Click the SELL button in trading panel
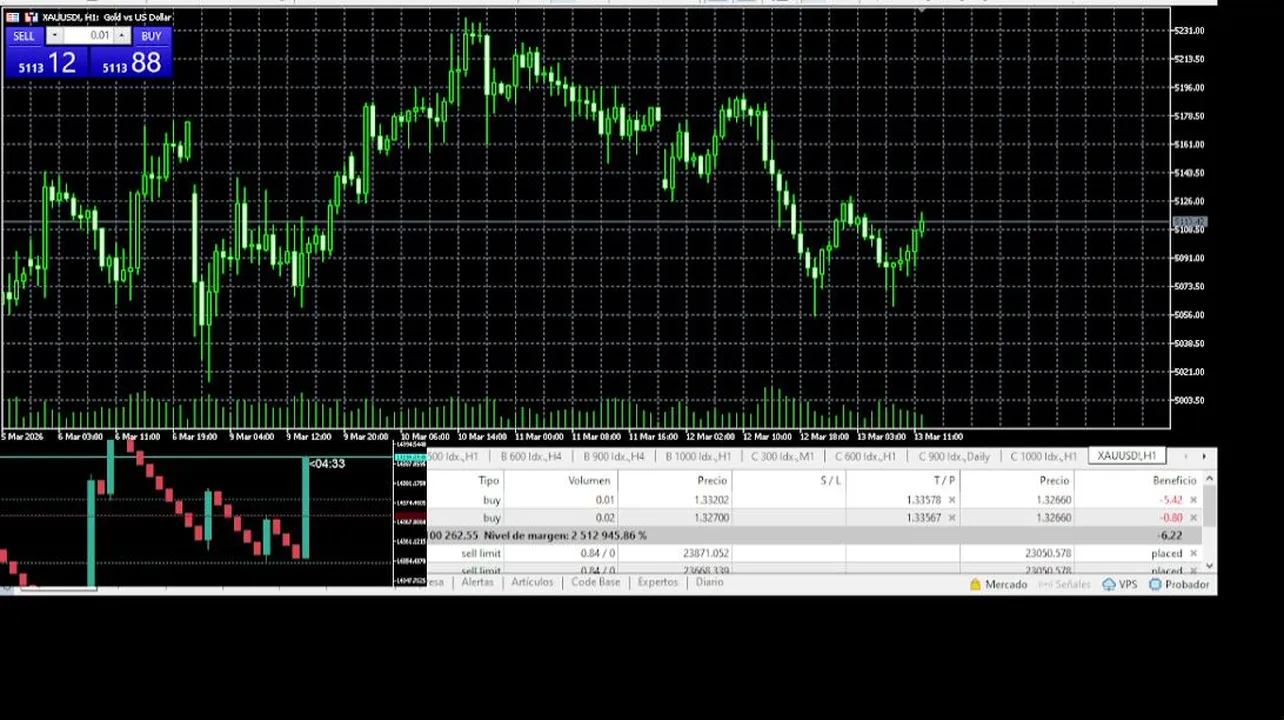This screenshot has height=720, width=1284. click(24, 36)
